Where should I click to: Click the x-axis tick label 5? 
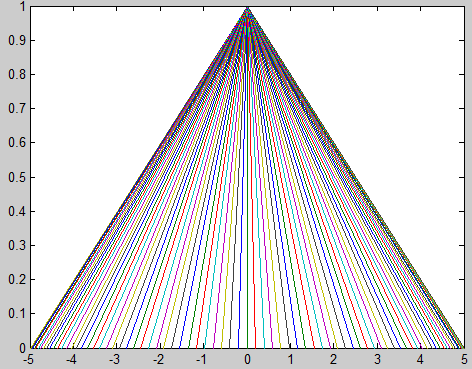(x=464, y=360)
